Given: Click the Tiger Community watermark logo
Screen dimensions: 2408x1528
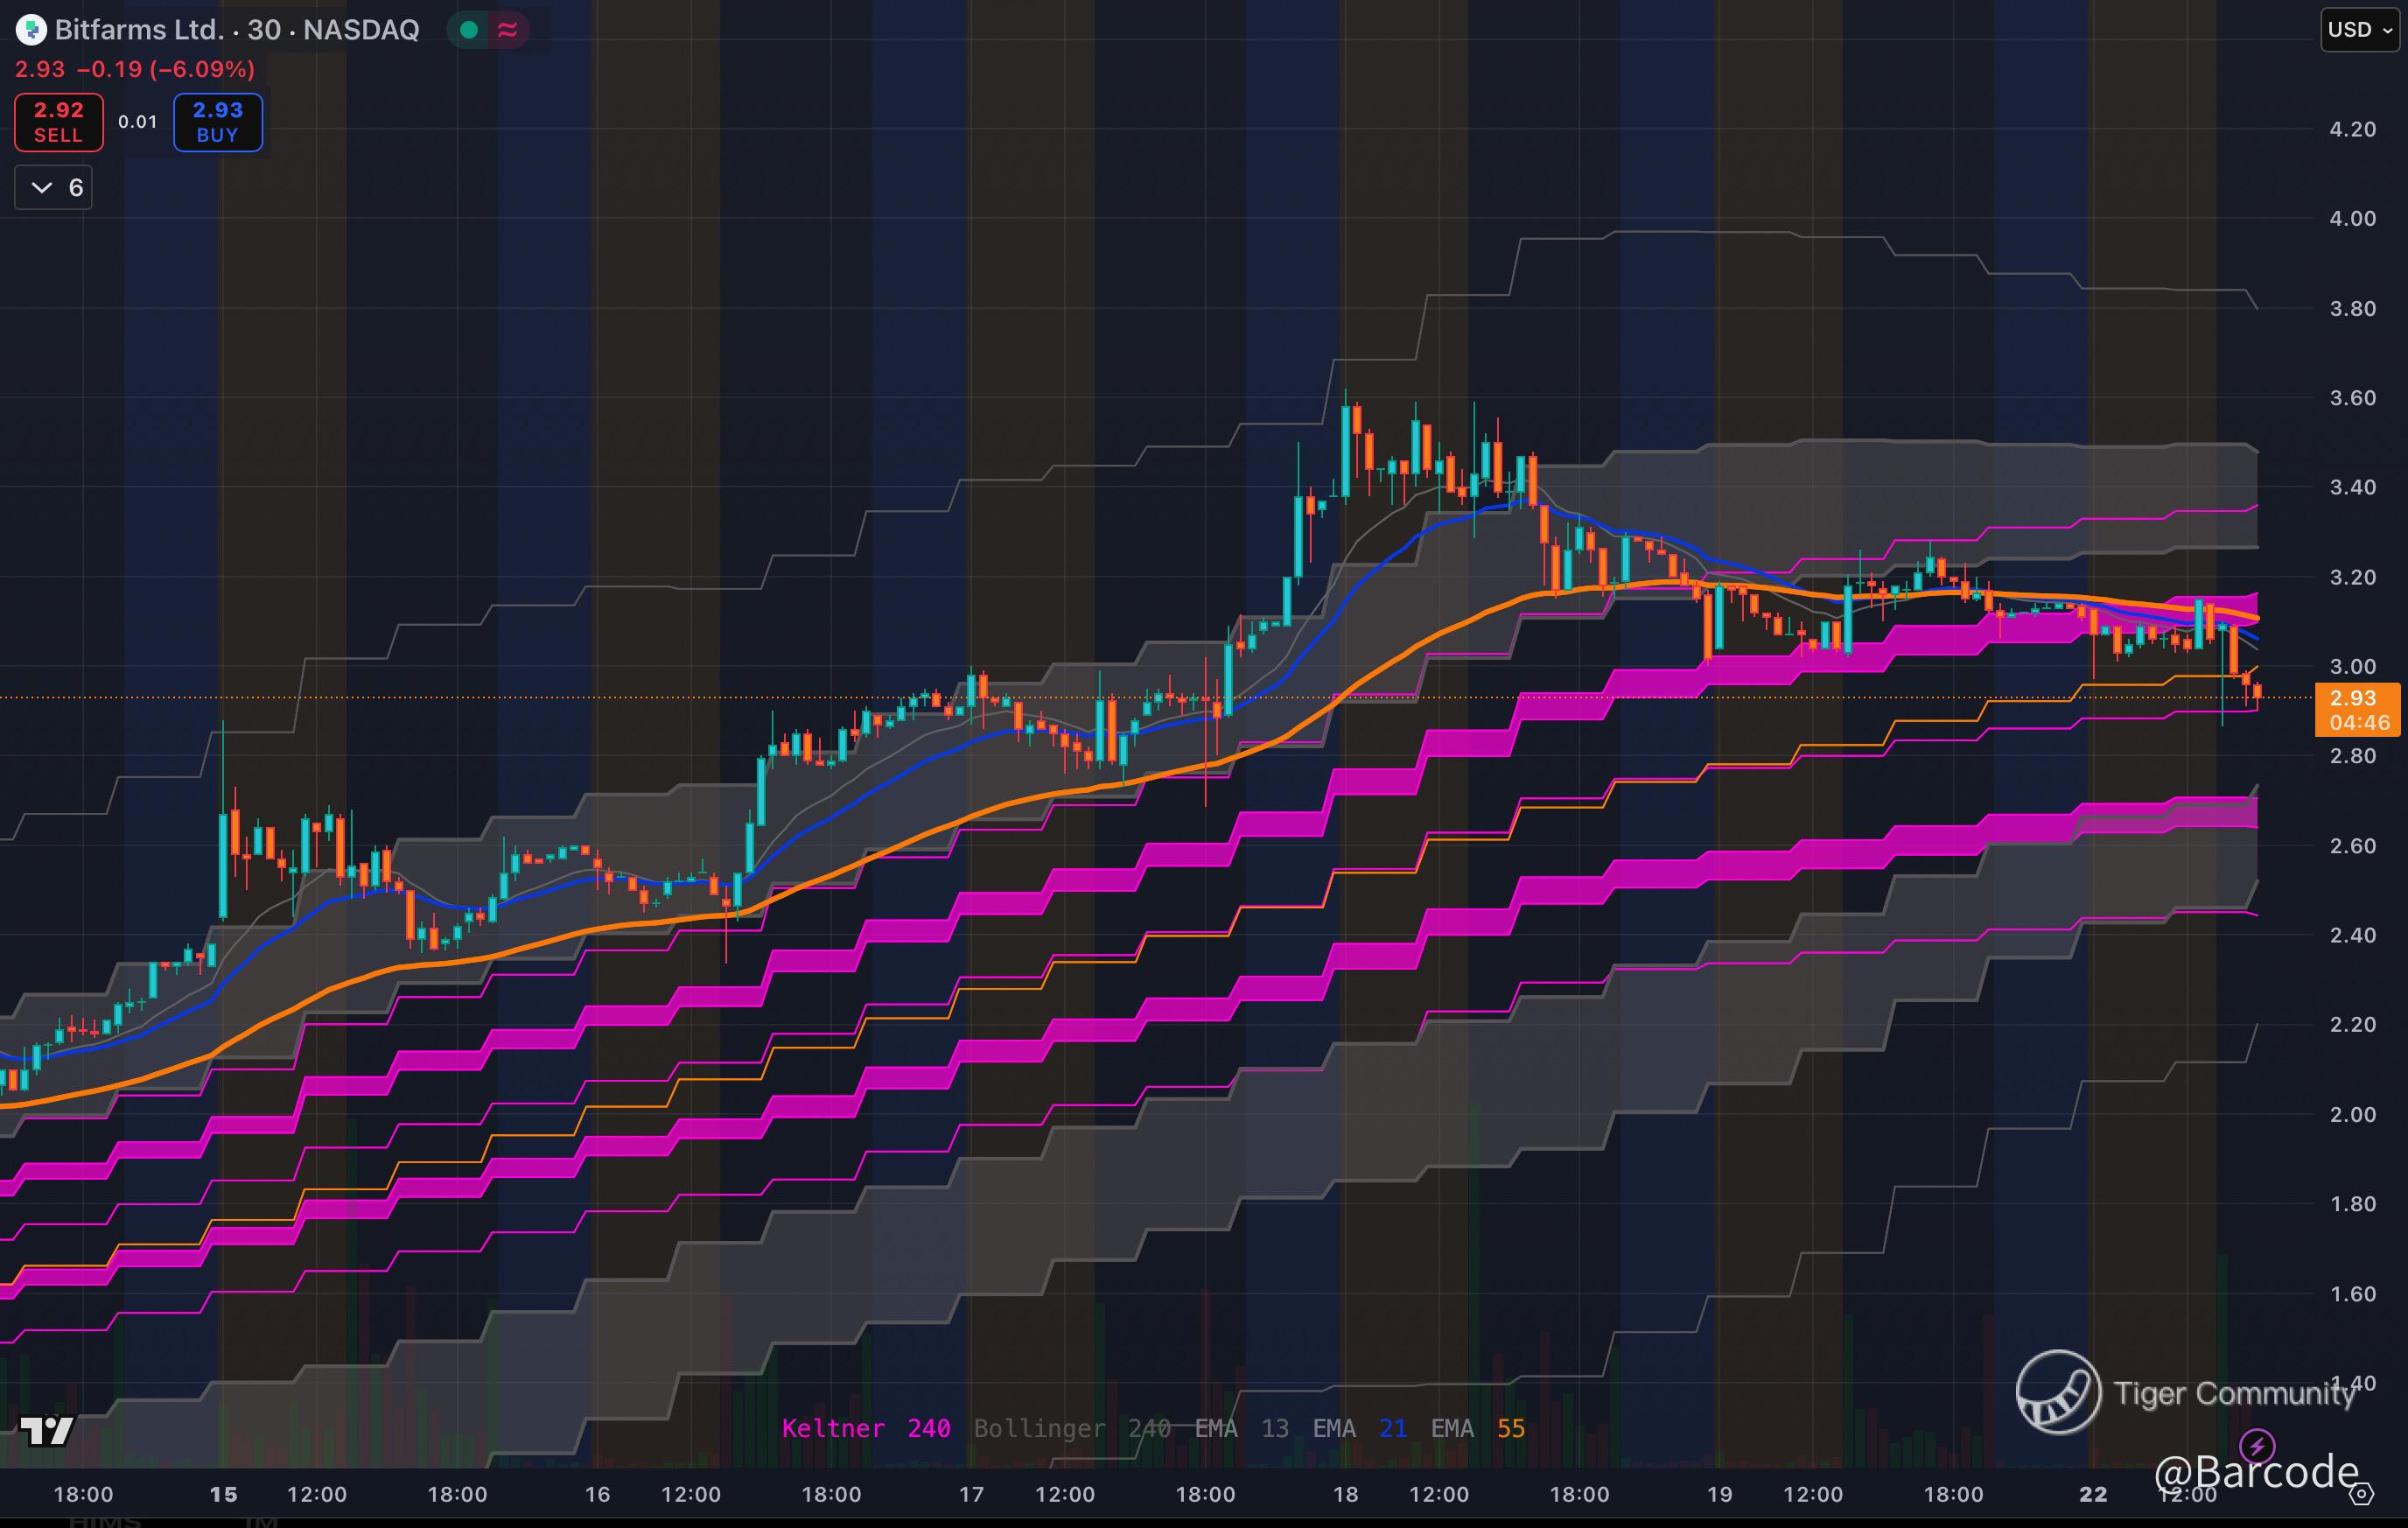Looking at the screenshot, I should tap(2058, 1392).
